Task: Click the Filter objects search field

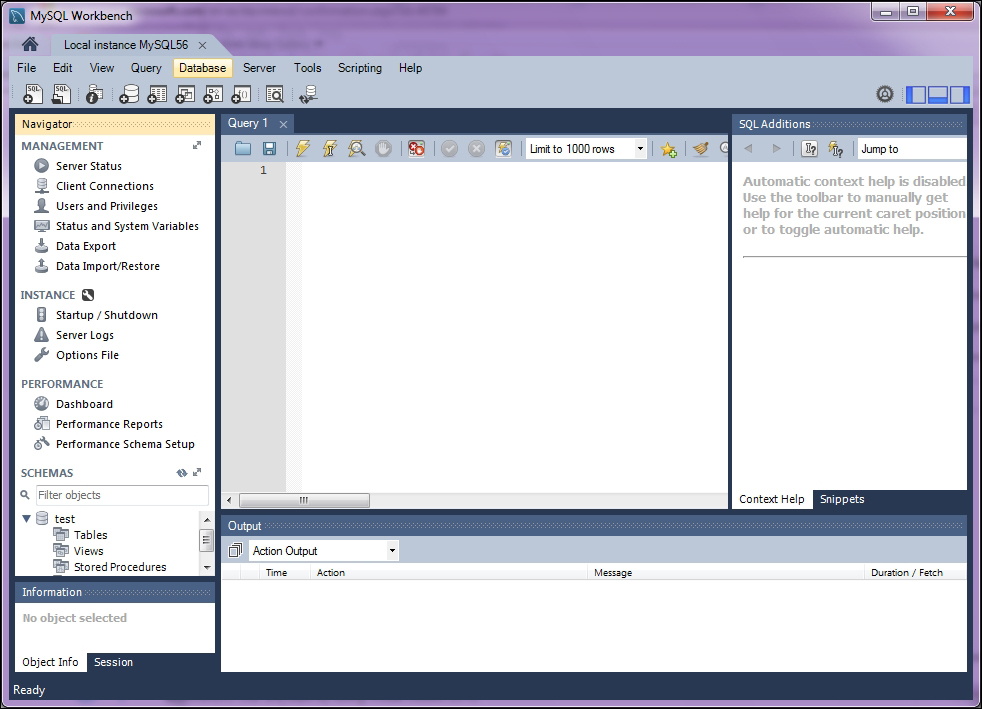Action: pyautogui.click(x=122, y=495)
